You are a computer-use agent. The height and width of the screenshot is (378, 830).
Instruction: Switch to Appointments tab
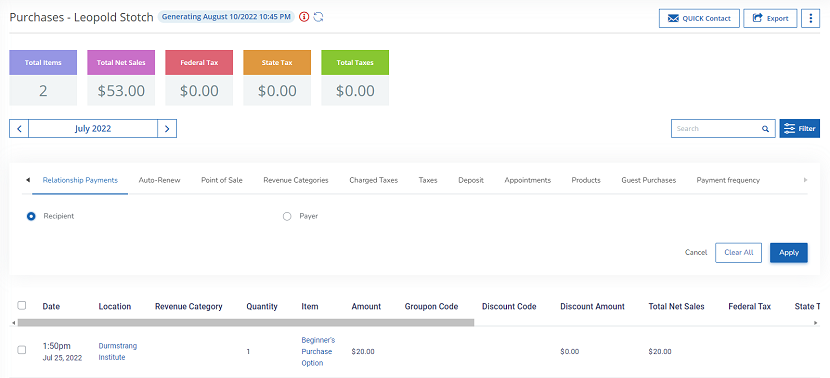point(528,180)
